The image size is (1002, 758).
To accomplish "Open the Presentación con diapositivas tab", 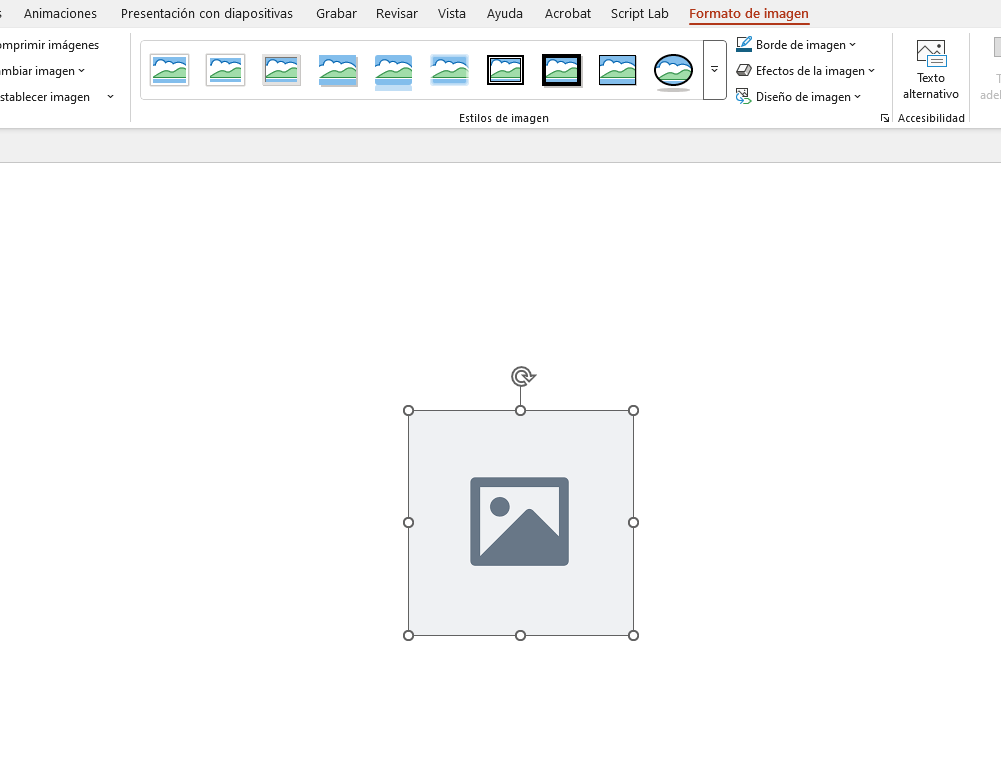I will click(x=206, y=14).
